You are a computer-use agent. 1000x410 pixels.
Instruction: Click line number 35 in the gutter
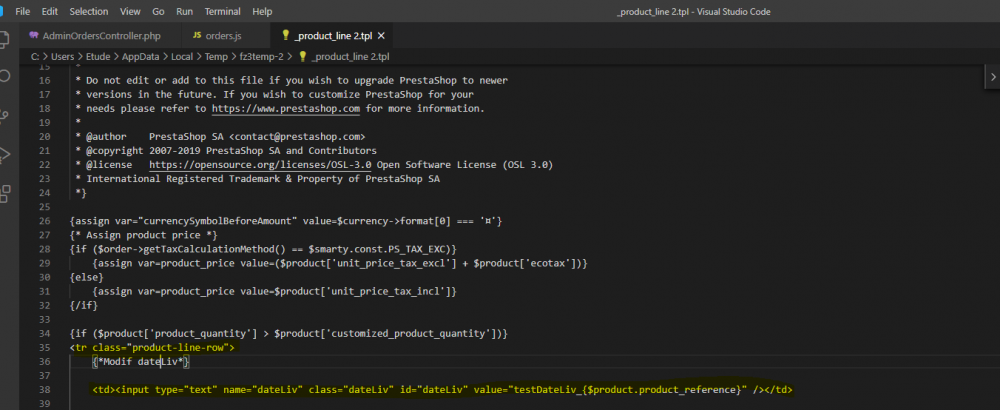pos(44,348)
